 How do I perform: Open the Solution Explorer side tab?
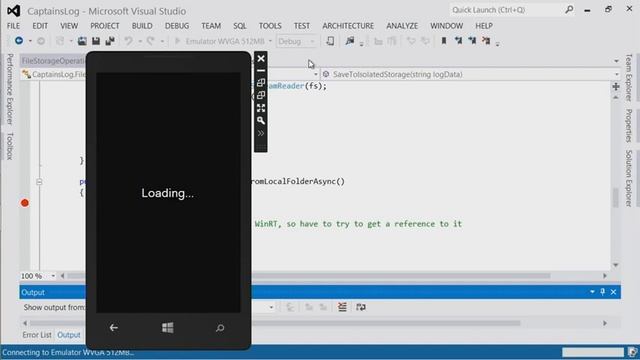tap(629, 178)
